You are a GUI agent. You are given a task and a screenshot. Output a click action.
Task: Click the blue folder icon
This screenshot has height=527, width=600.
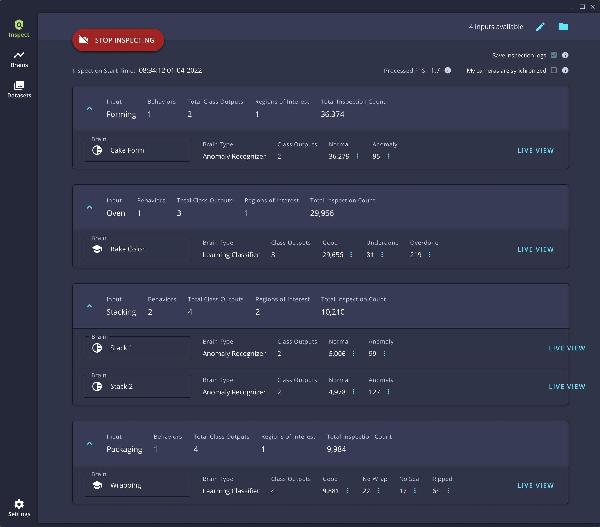tap(563, 26)
